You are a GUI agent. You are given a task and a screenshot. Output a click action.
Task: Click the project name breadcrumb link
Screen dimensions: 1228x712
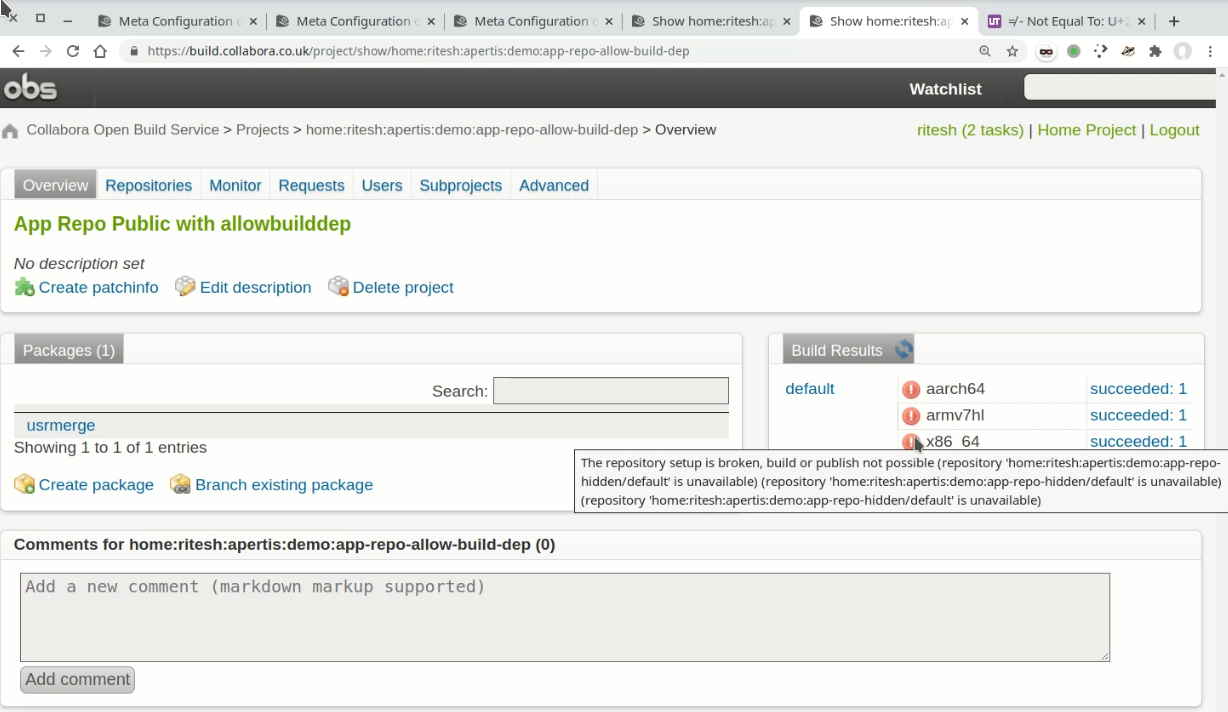(472, 130)
